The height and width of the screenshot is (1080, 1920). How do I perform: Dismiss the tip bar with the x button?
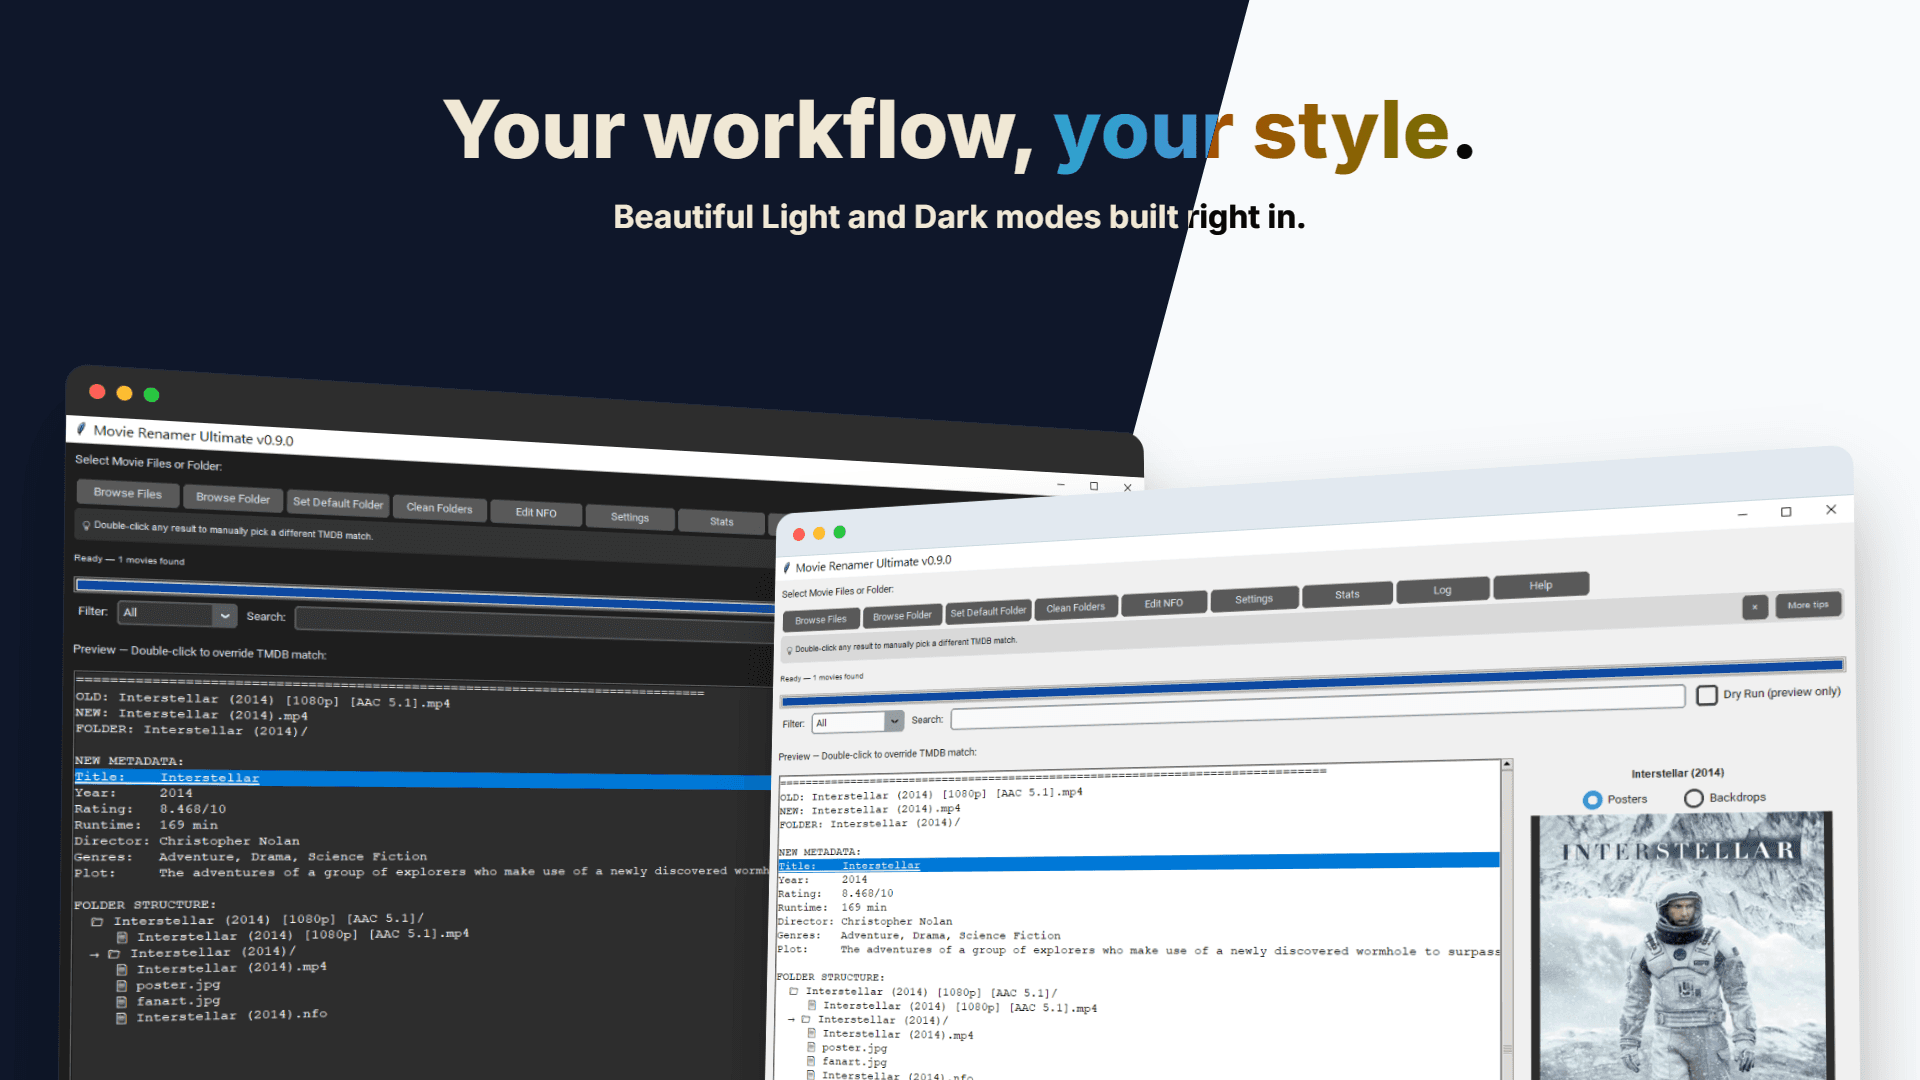point(1754,607)
